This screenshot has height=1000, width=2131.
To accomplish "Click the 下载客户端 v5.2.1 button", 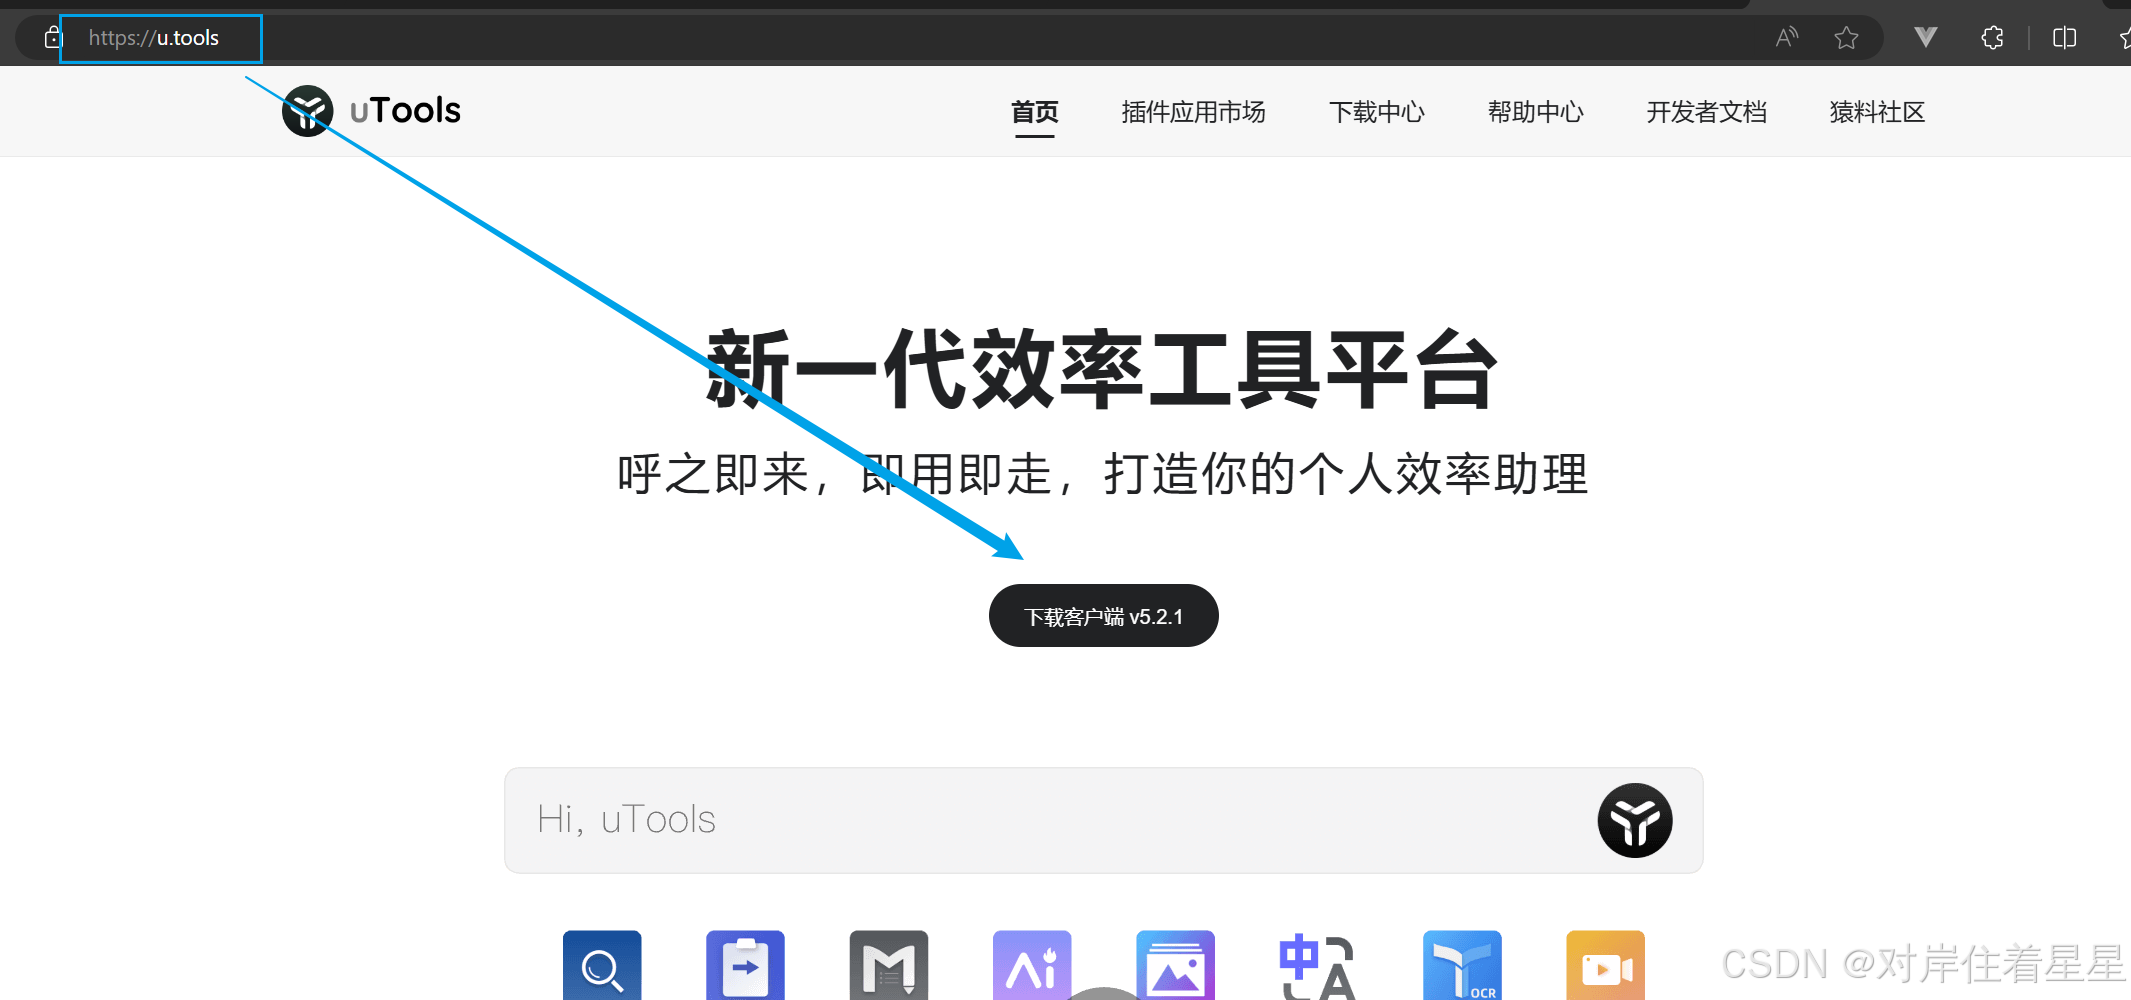I will point(1104,616).
